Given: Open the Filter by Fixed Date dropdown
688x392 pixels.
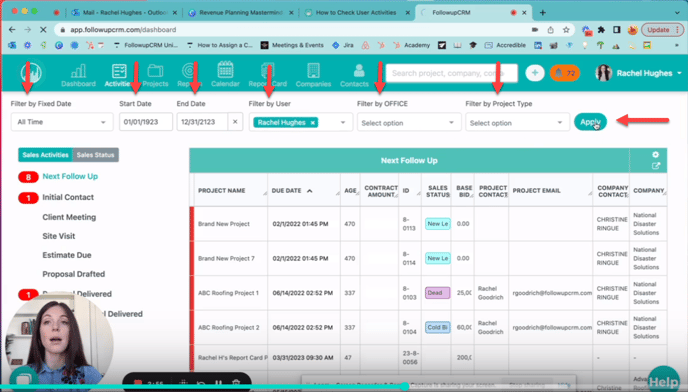Looking at the screenshot, I should pyautogui.click(x=62, y=122).
